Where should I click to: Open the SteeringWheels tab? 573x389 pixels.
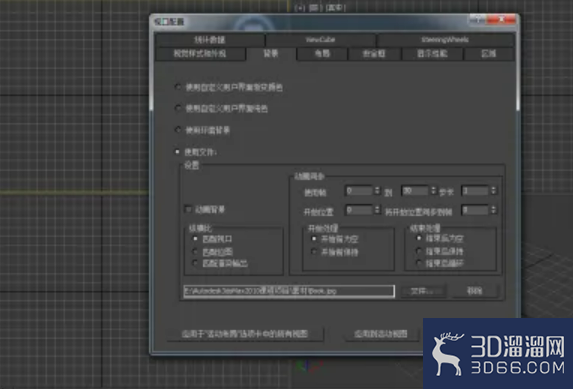click(445, 40)
